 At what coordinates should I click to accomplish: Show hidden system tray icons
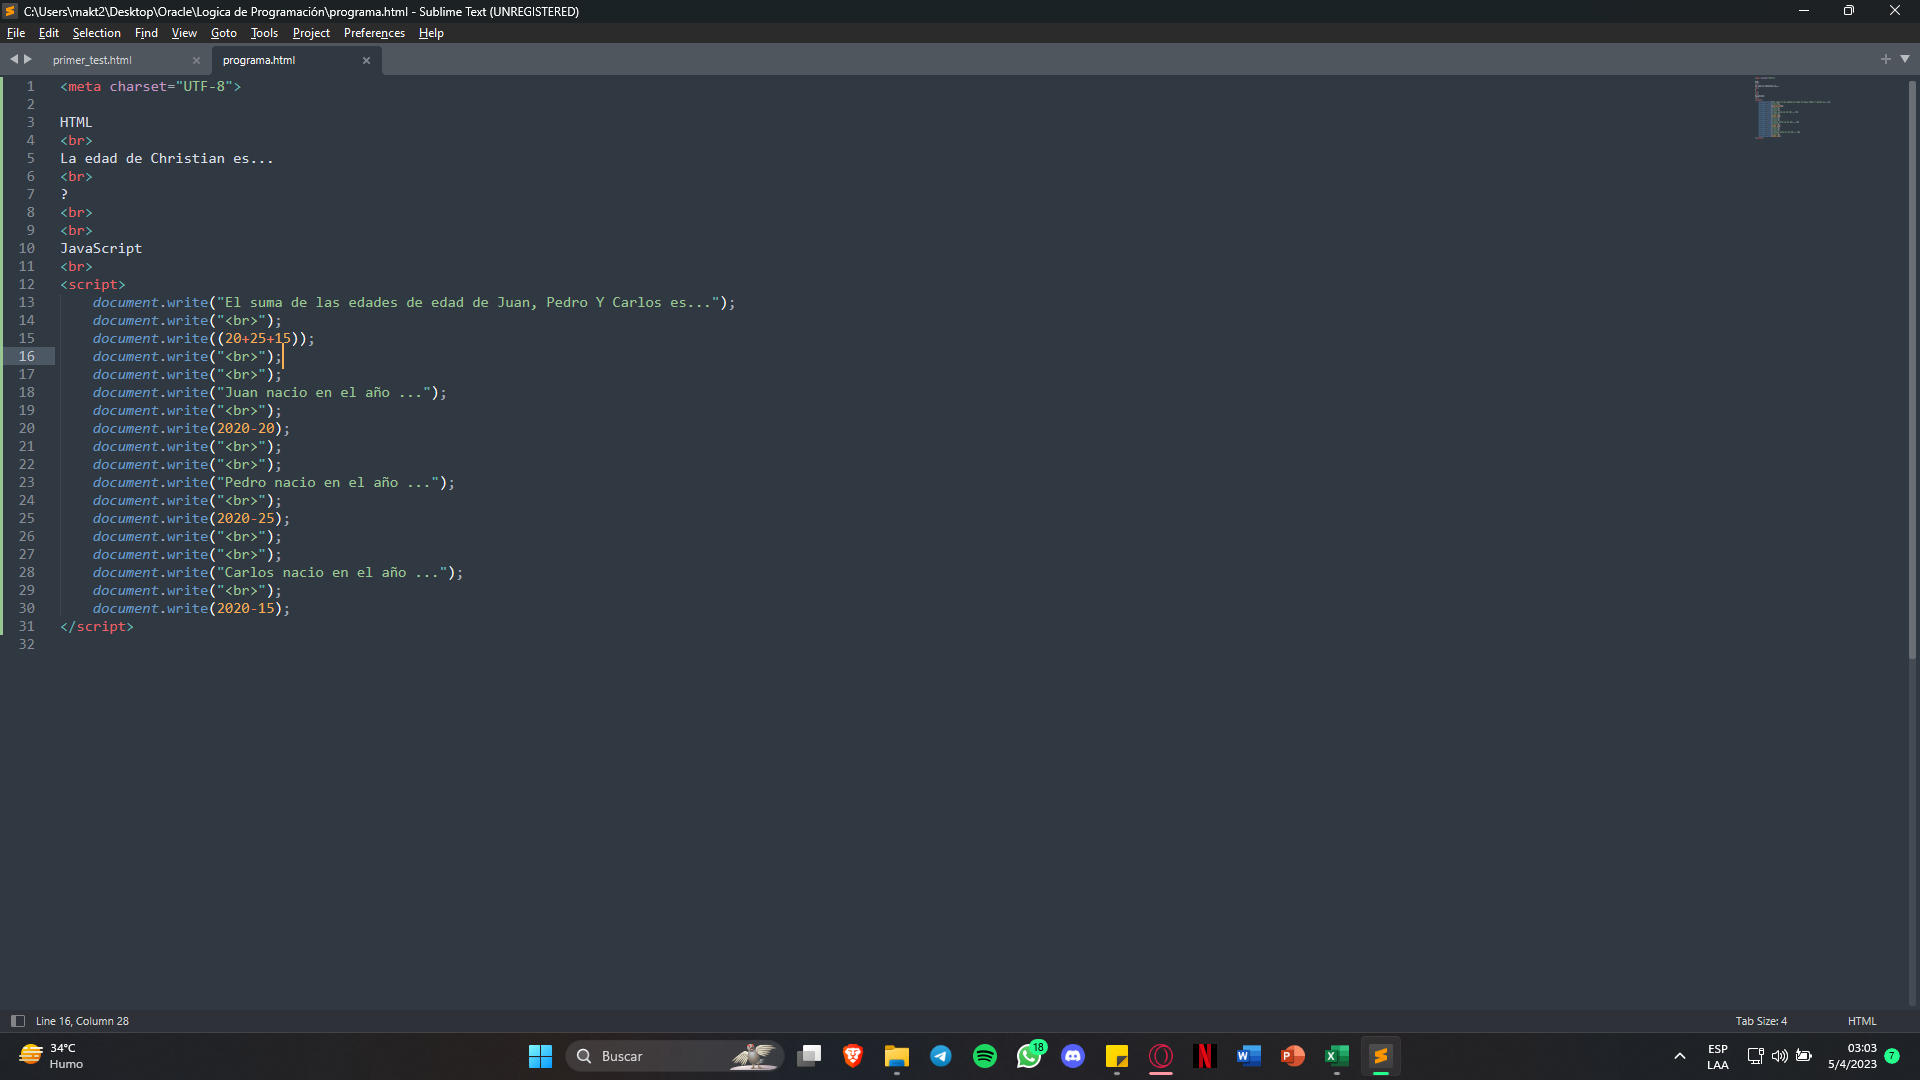click(x=1680, y=1056)
